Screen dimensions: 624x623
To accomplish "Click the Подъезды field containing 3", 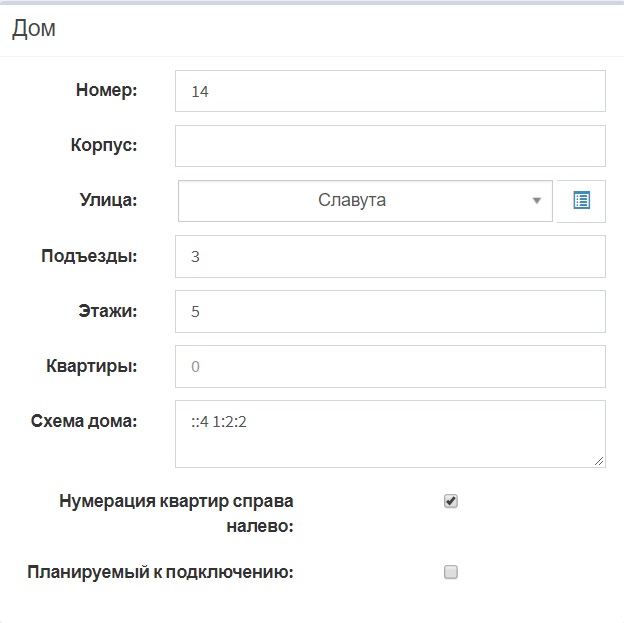I will (x=390, y=256).
